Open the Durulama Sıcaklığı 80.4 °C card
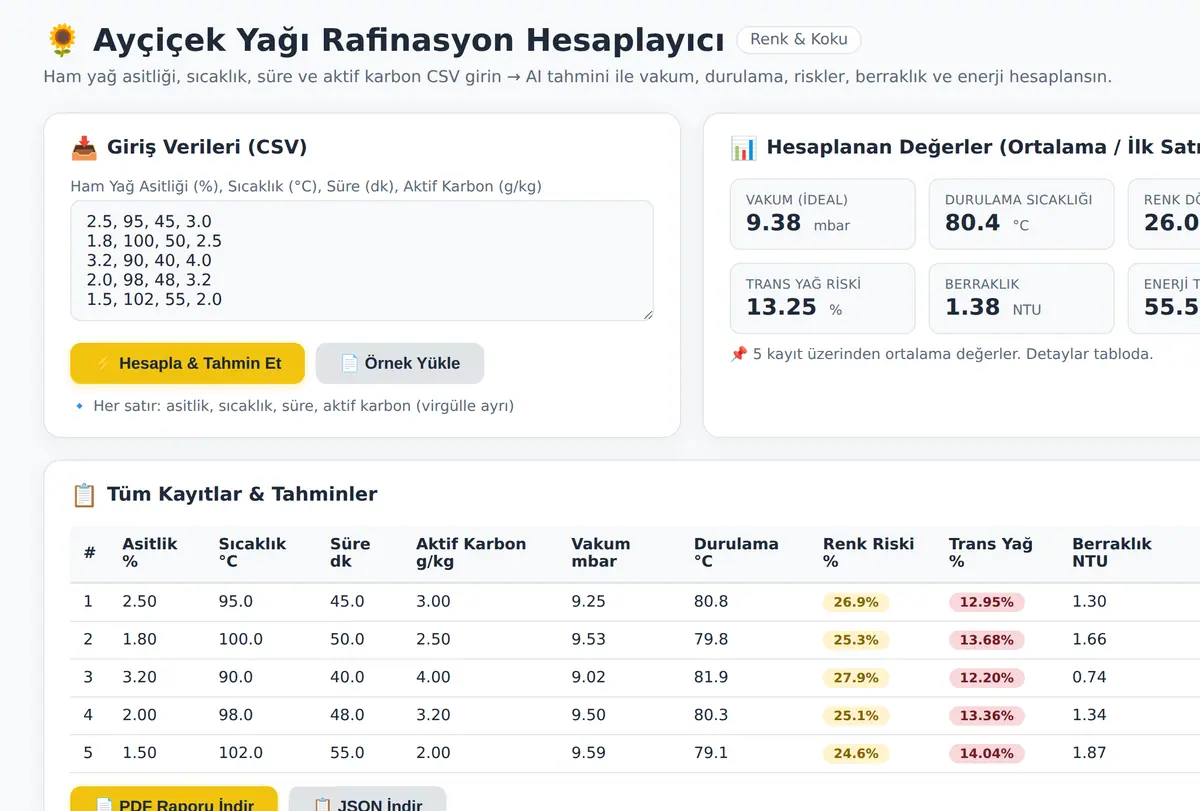1200x811 pixels. [1021, 214]
